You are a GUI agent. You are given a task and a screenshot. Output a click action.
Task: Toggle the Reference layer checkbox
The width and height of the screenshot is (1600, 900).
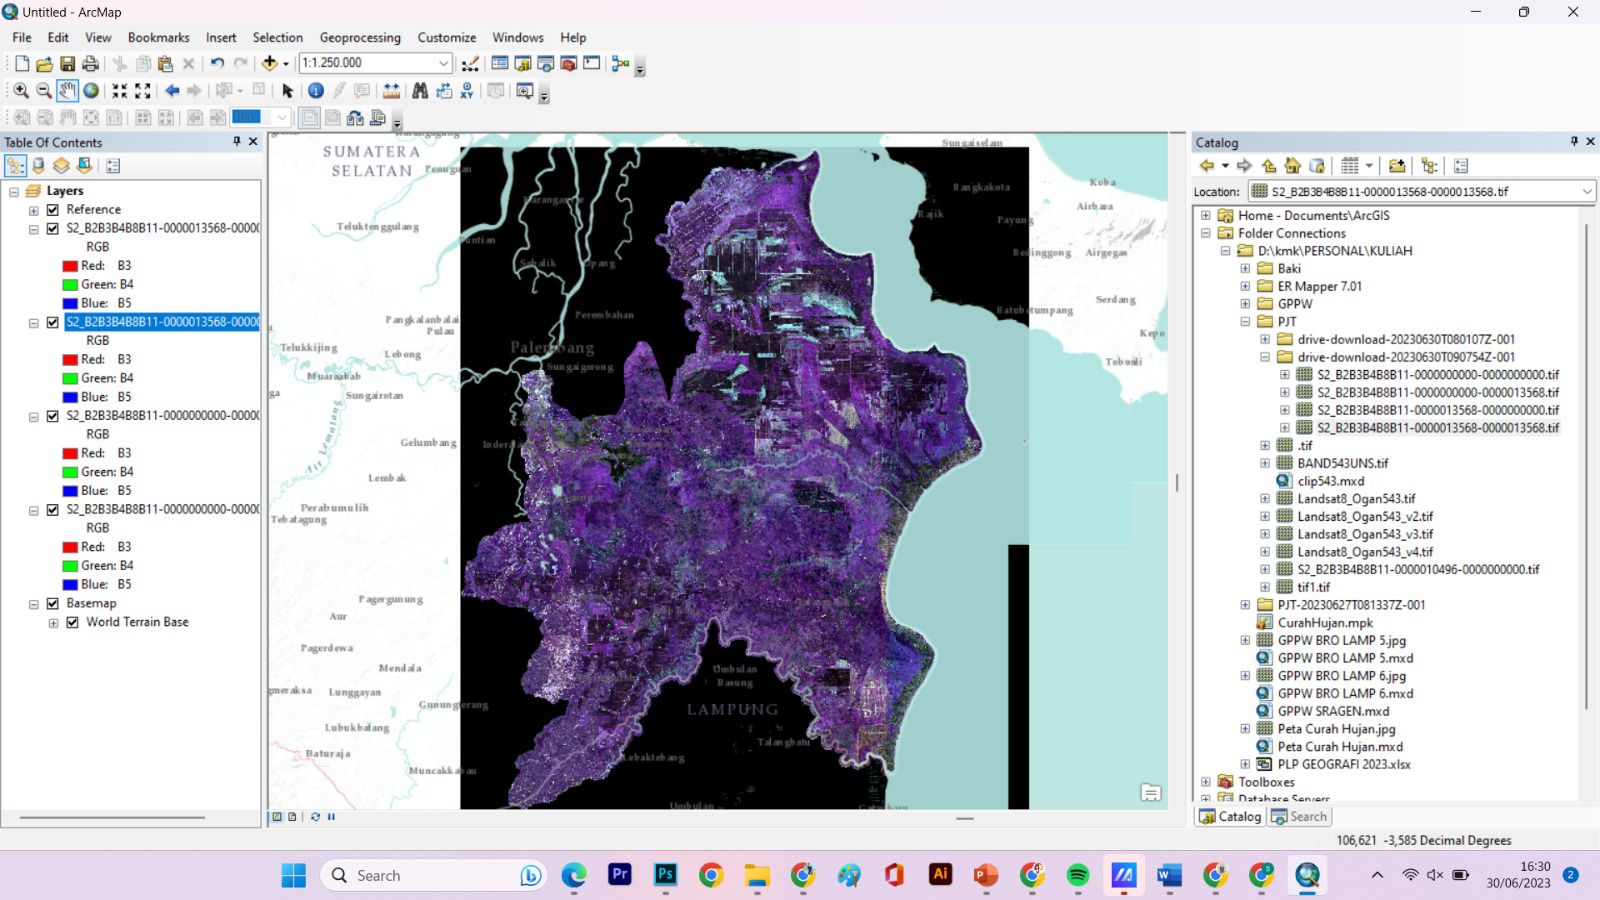(x=53, y=210)
